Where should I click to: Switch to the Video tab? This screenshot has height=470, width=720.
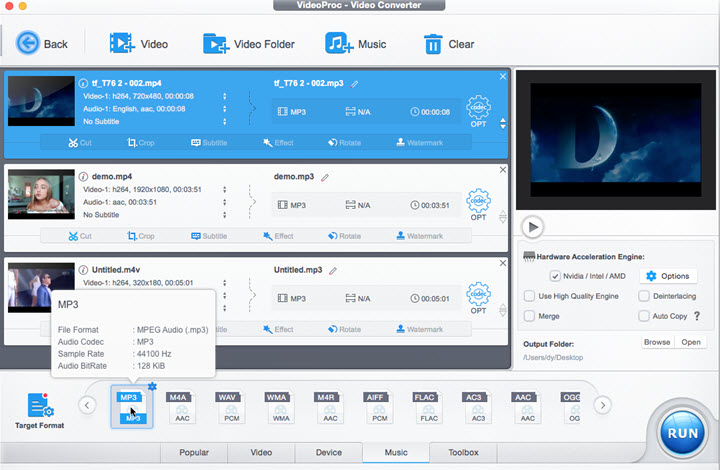(261, 453)
